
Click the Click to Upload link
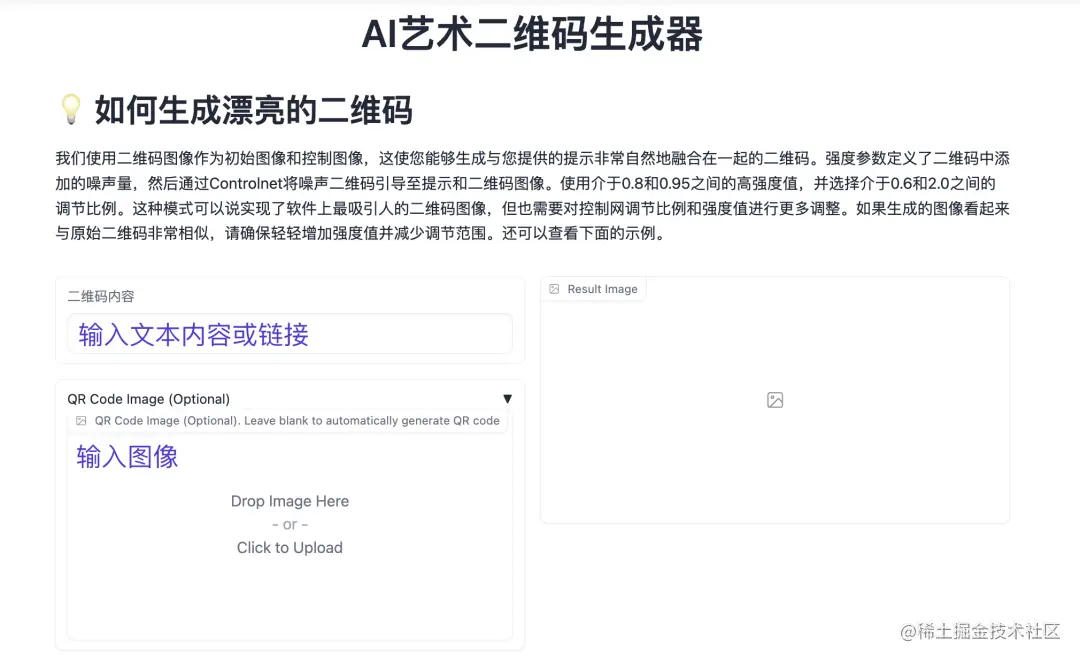tap(290, 547)
